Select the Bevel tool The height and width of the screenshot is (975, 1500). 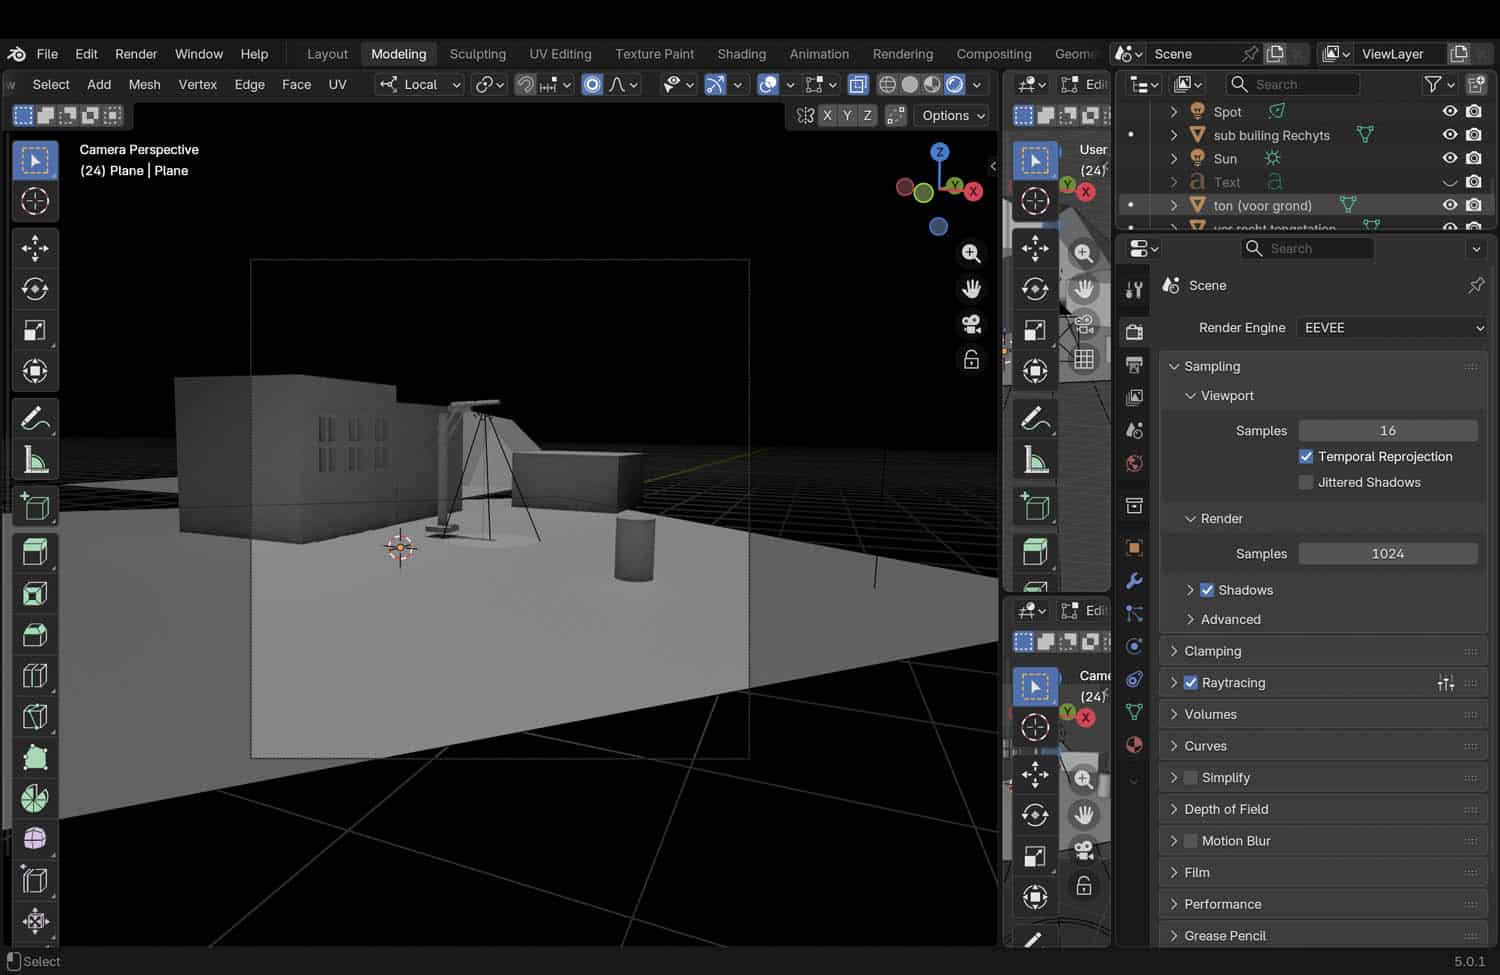[35, 635]
